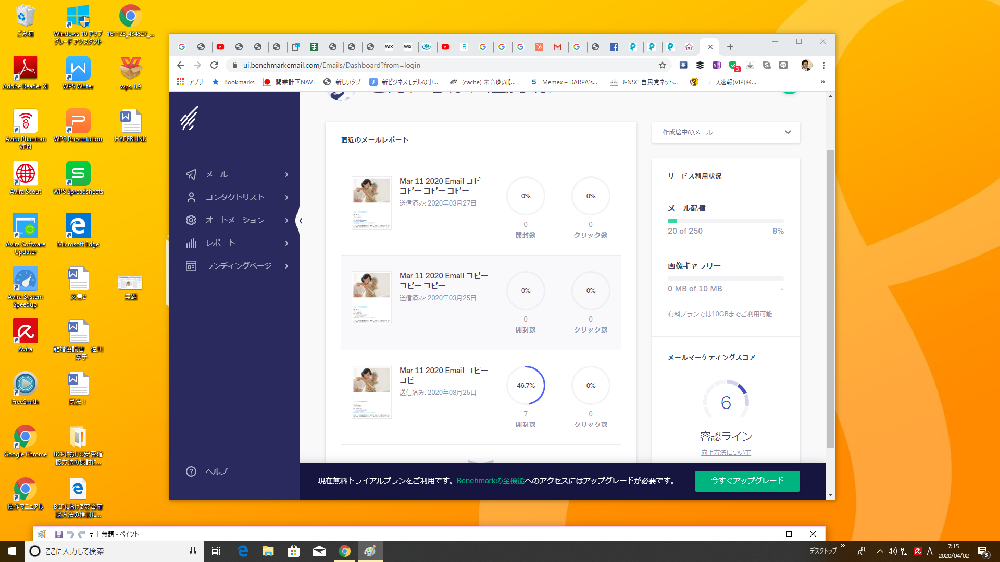
Task: Open WPS Spreadsheets desktop shortcut
Action: [78, 179]
